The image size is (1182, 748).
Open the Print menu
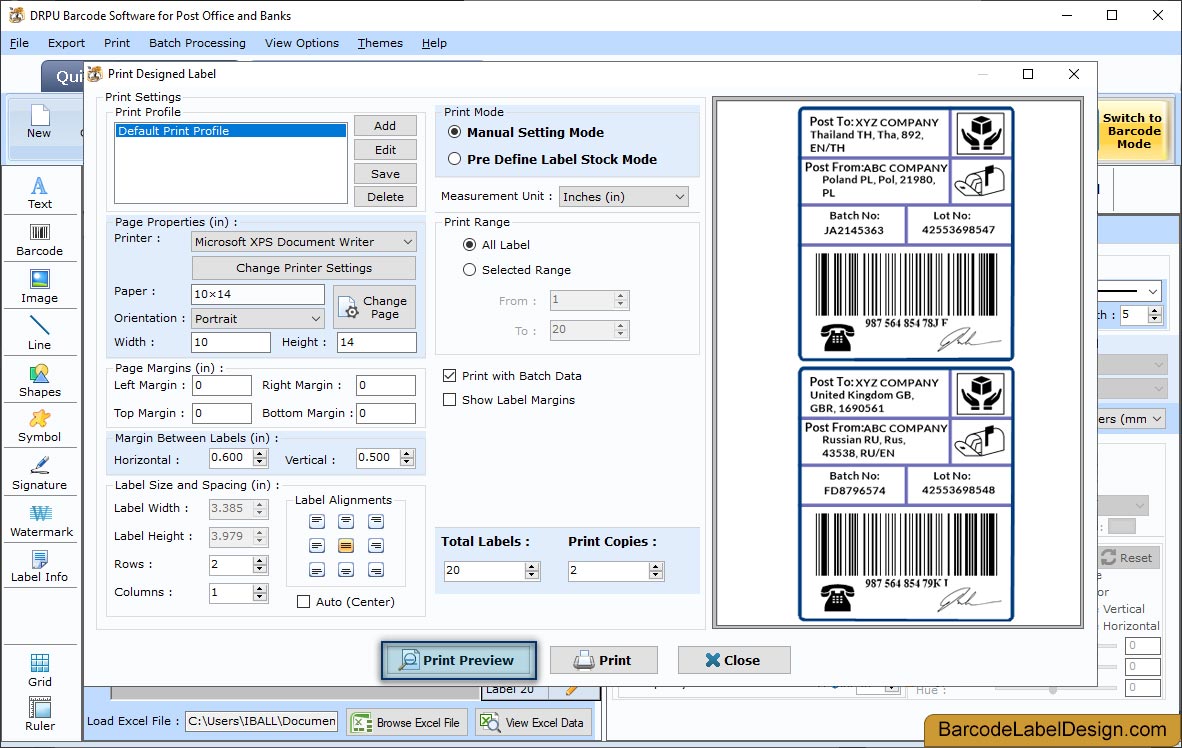pyautogui.click(x=117, y=43)
